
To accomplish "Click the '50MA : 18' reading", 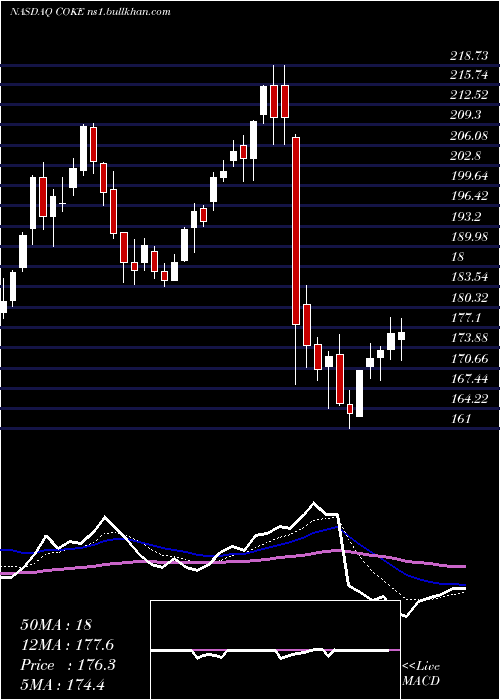I will (x=56, y=625).
